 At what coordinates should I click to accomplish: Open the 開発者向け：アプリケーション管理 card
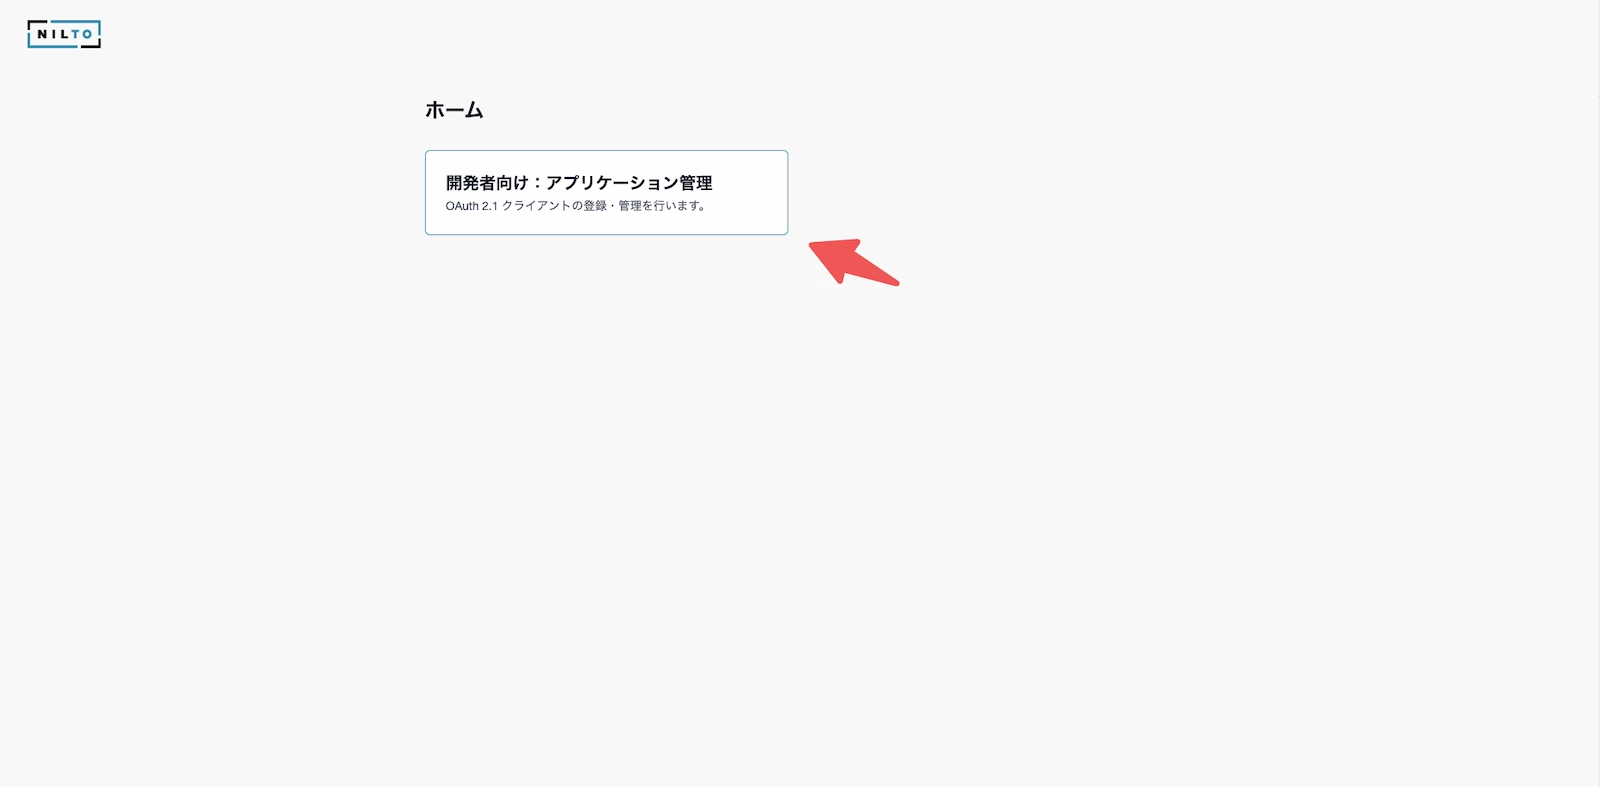tap(606, 193)
